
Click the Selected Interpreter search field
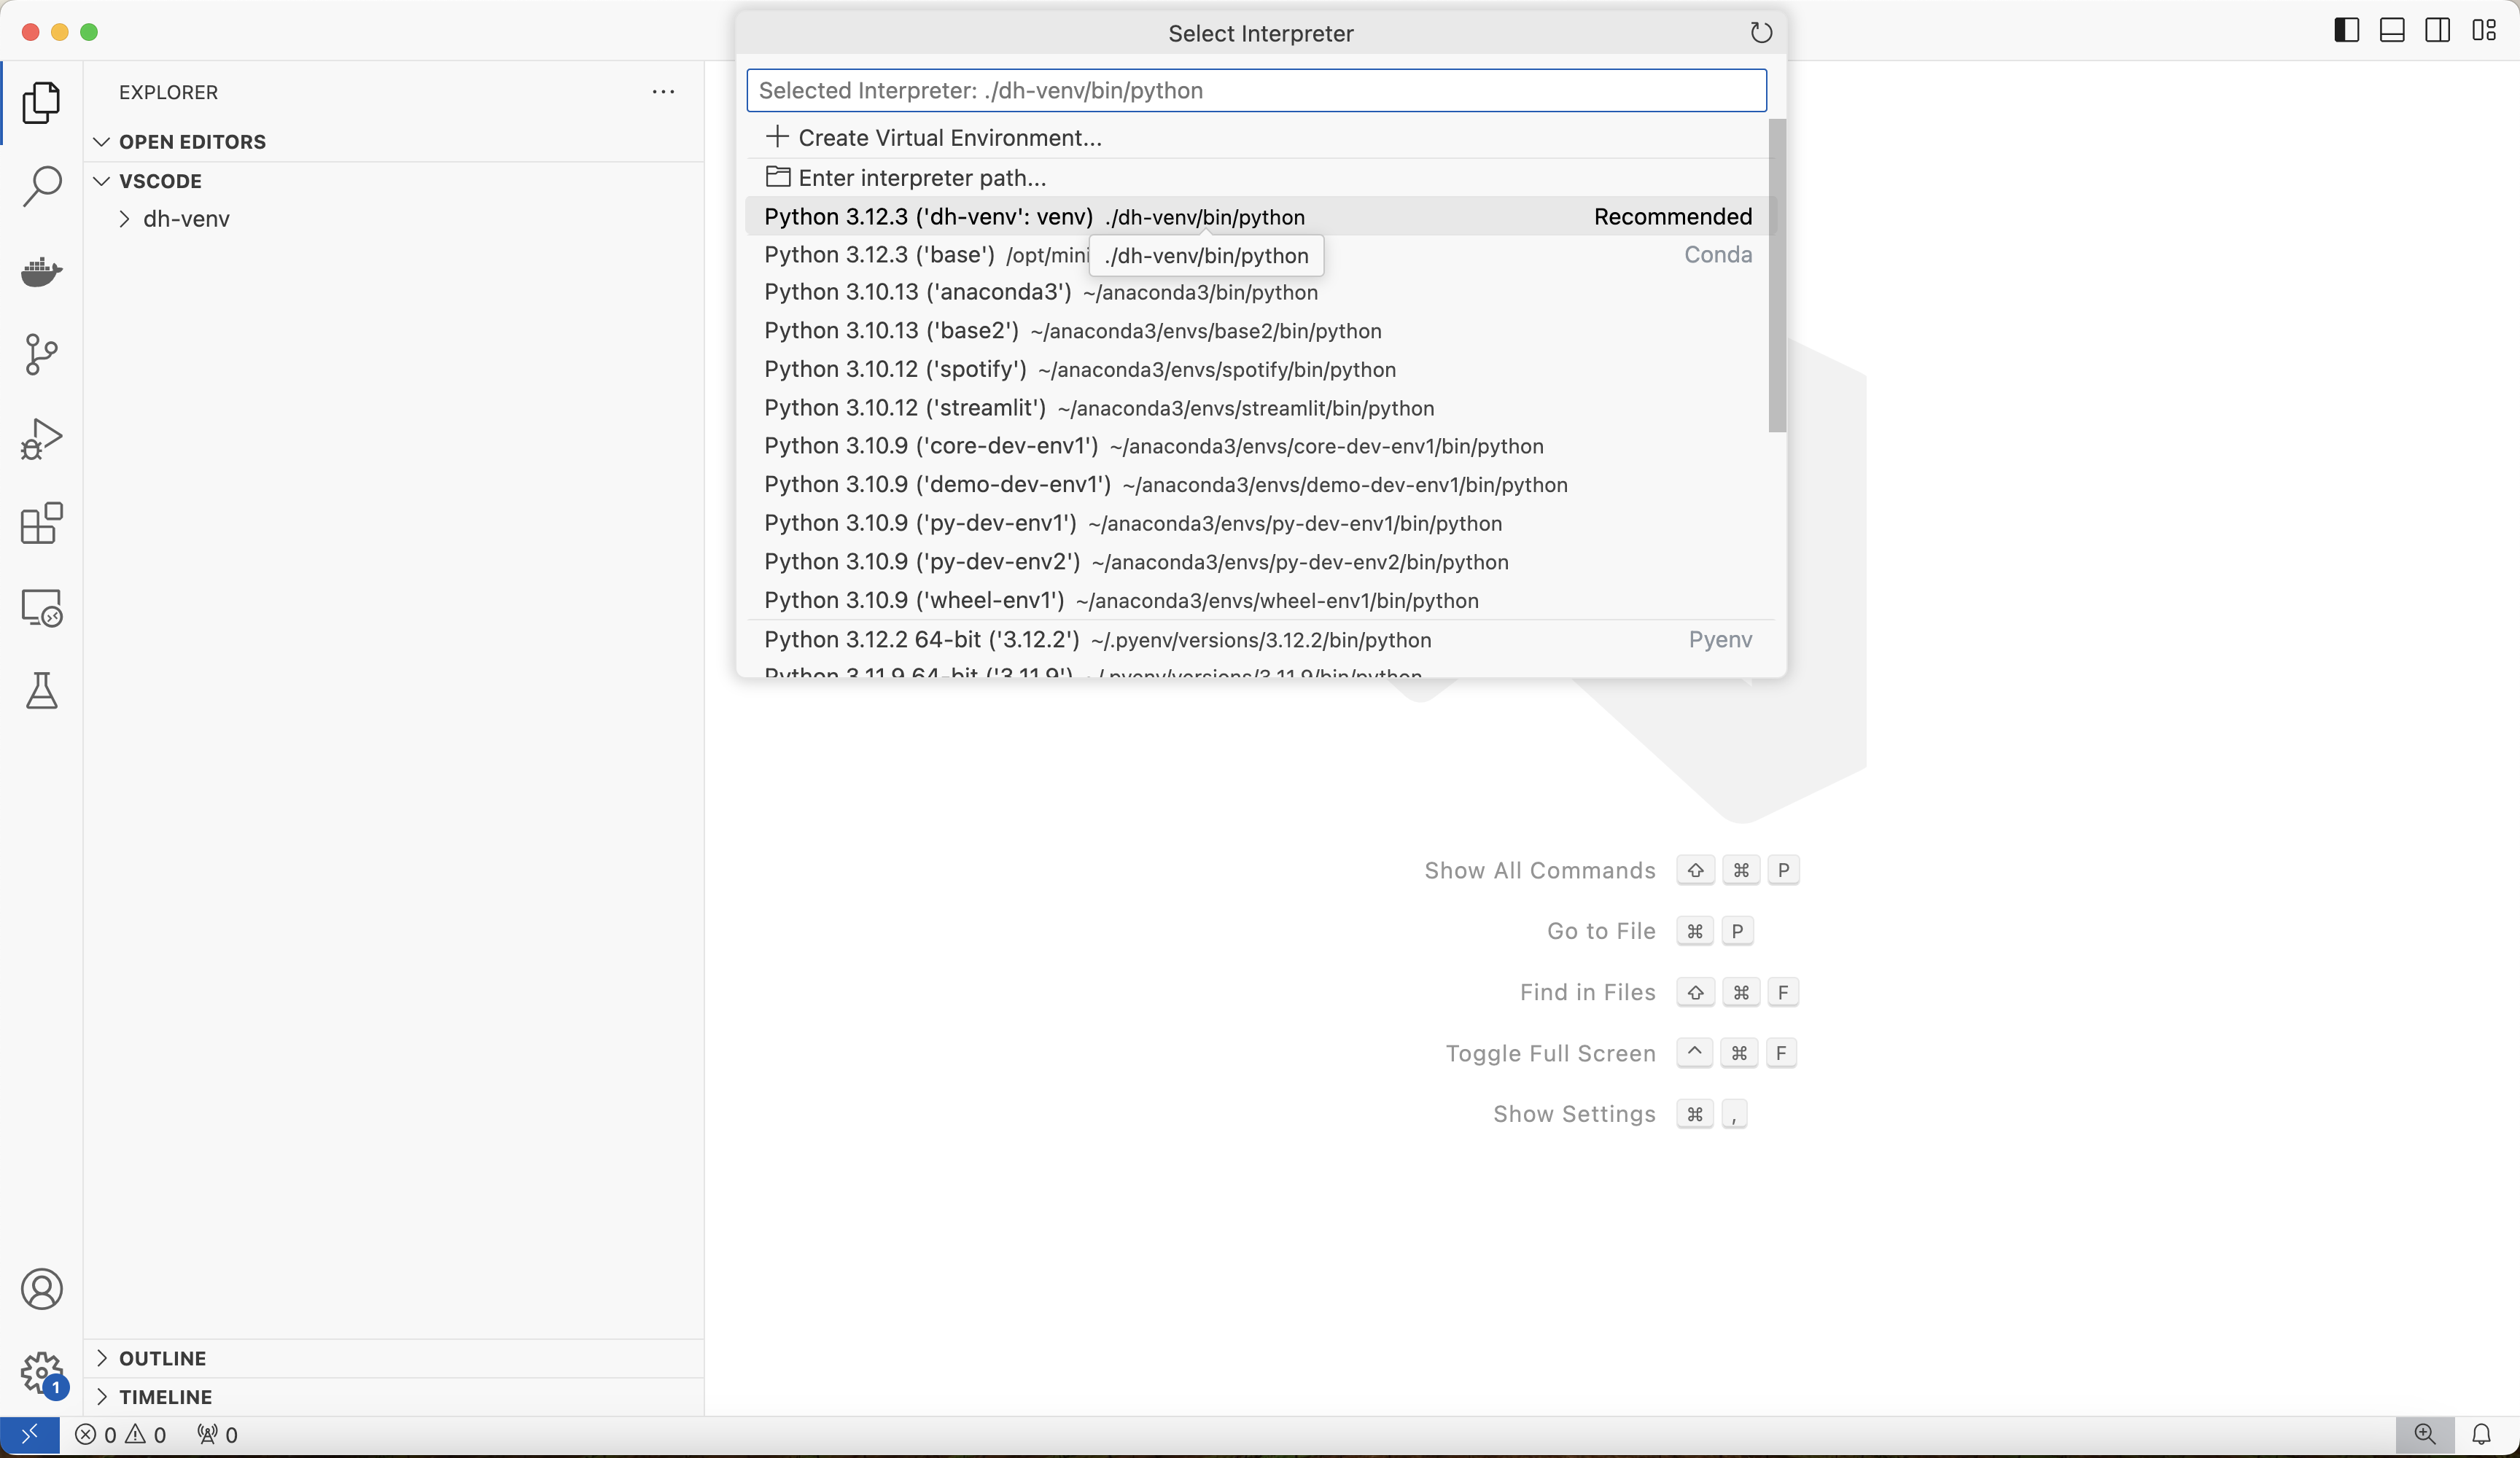point(1255,91)
